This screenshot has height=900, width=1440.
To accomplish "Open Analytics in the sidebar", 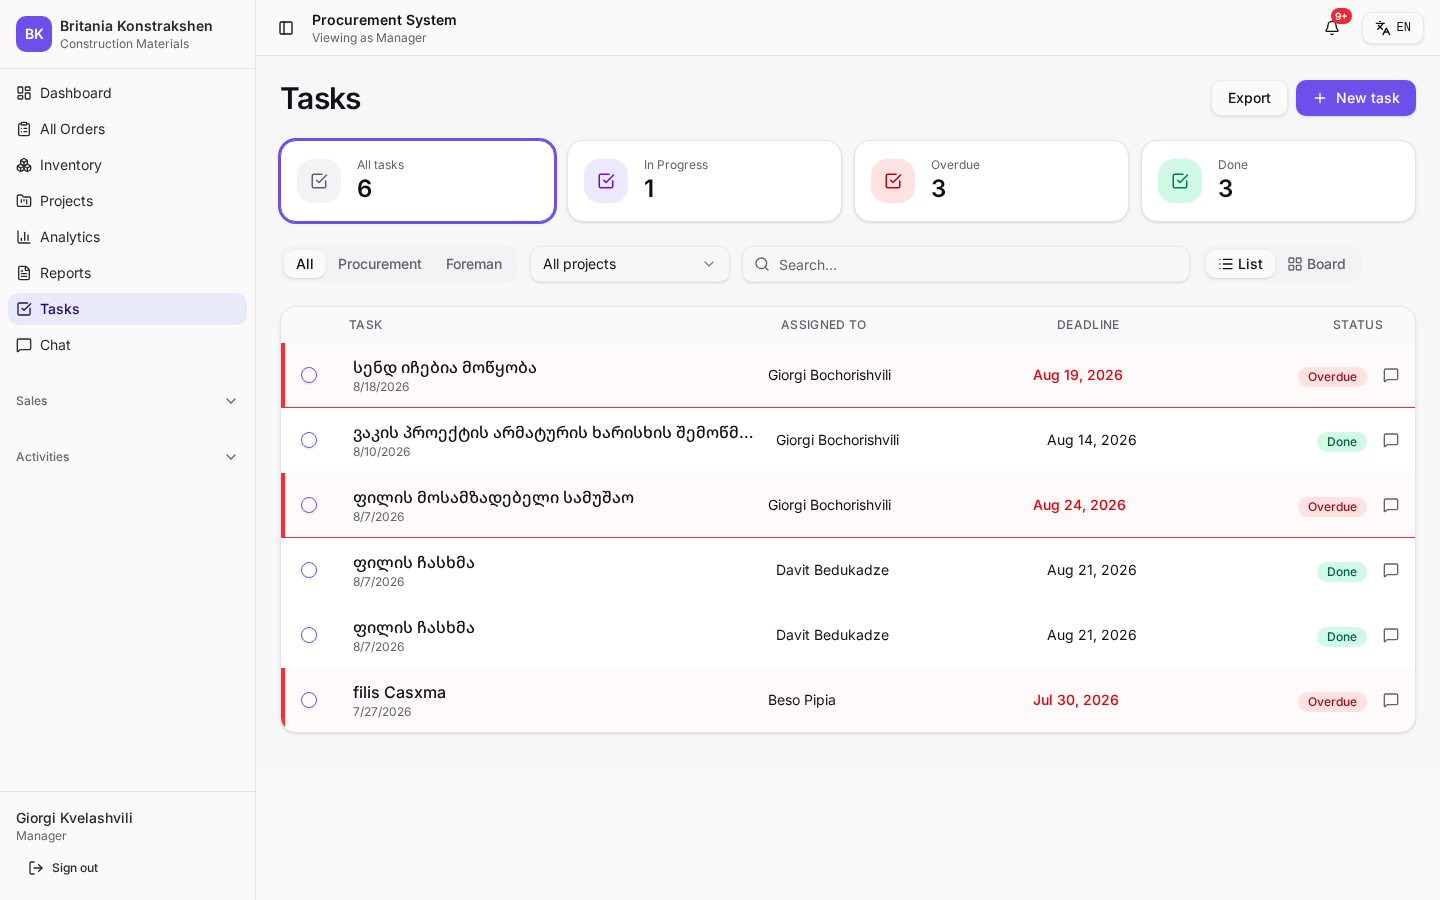I will point(127,237).
